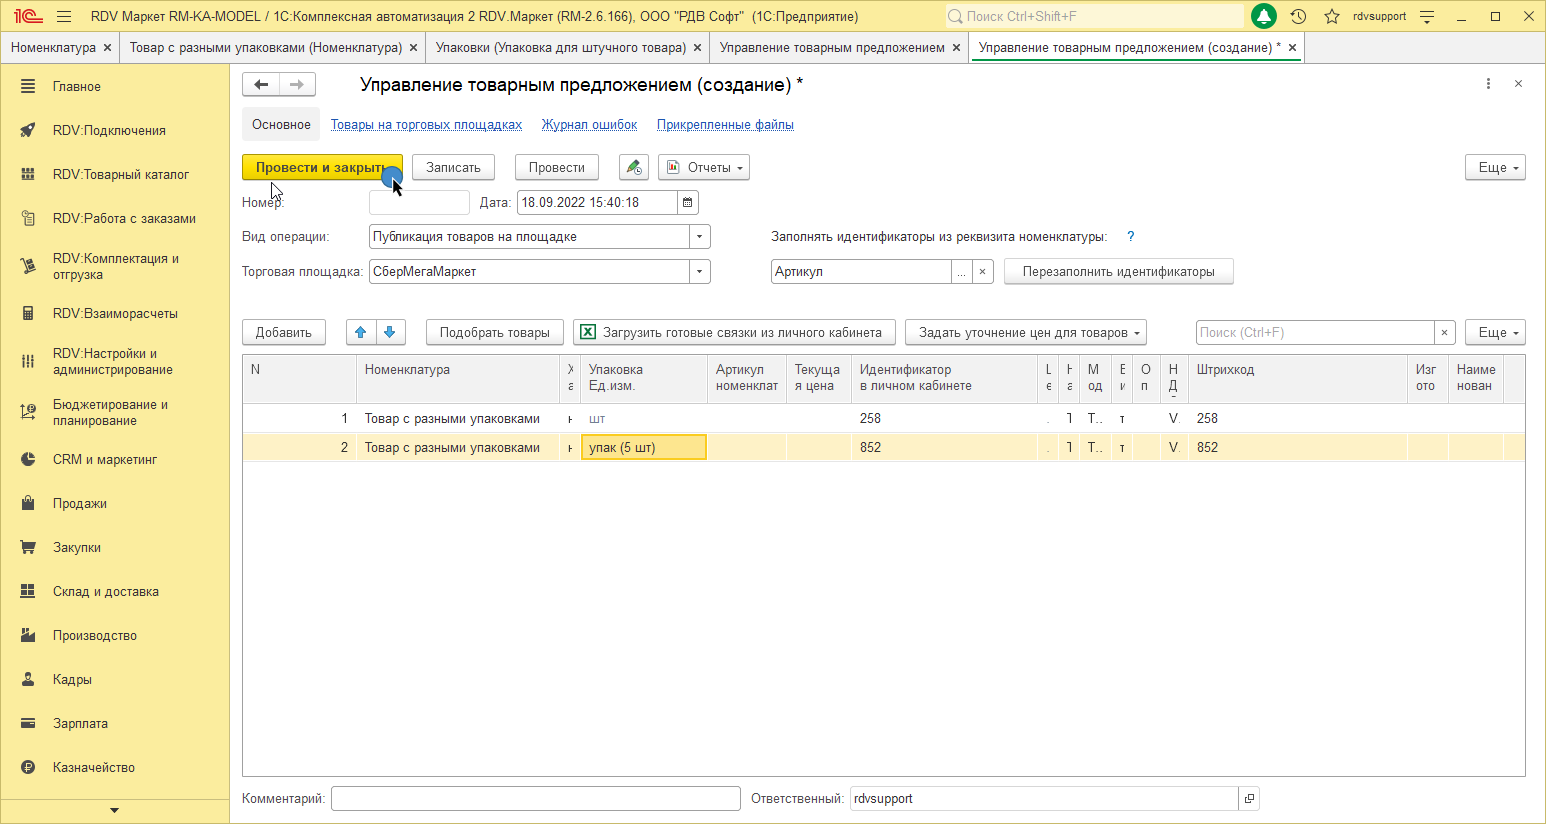Switch to the Номенклатура tab
This screenshot has height=824, width=1546.
(53, 47)
